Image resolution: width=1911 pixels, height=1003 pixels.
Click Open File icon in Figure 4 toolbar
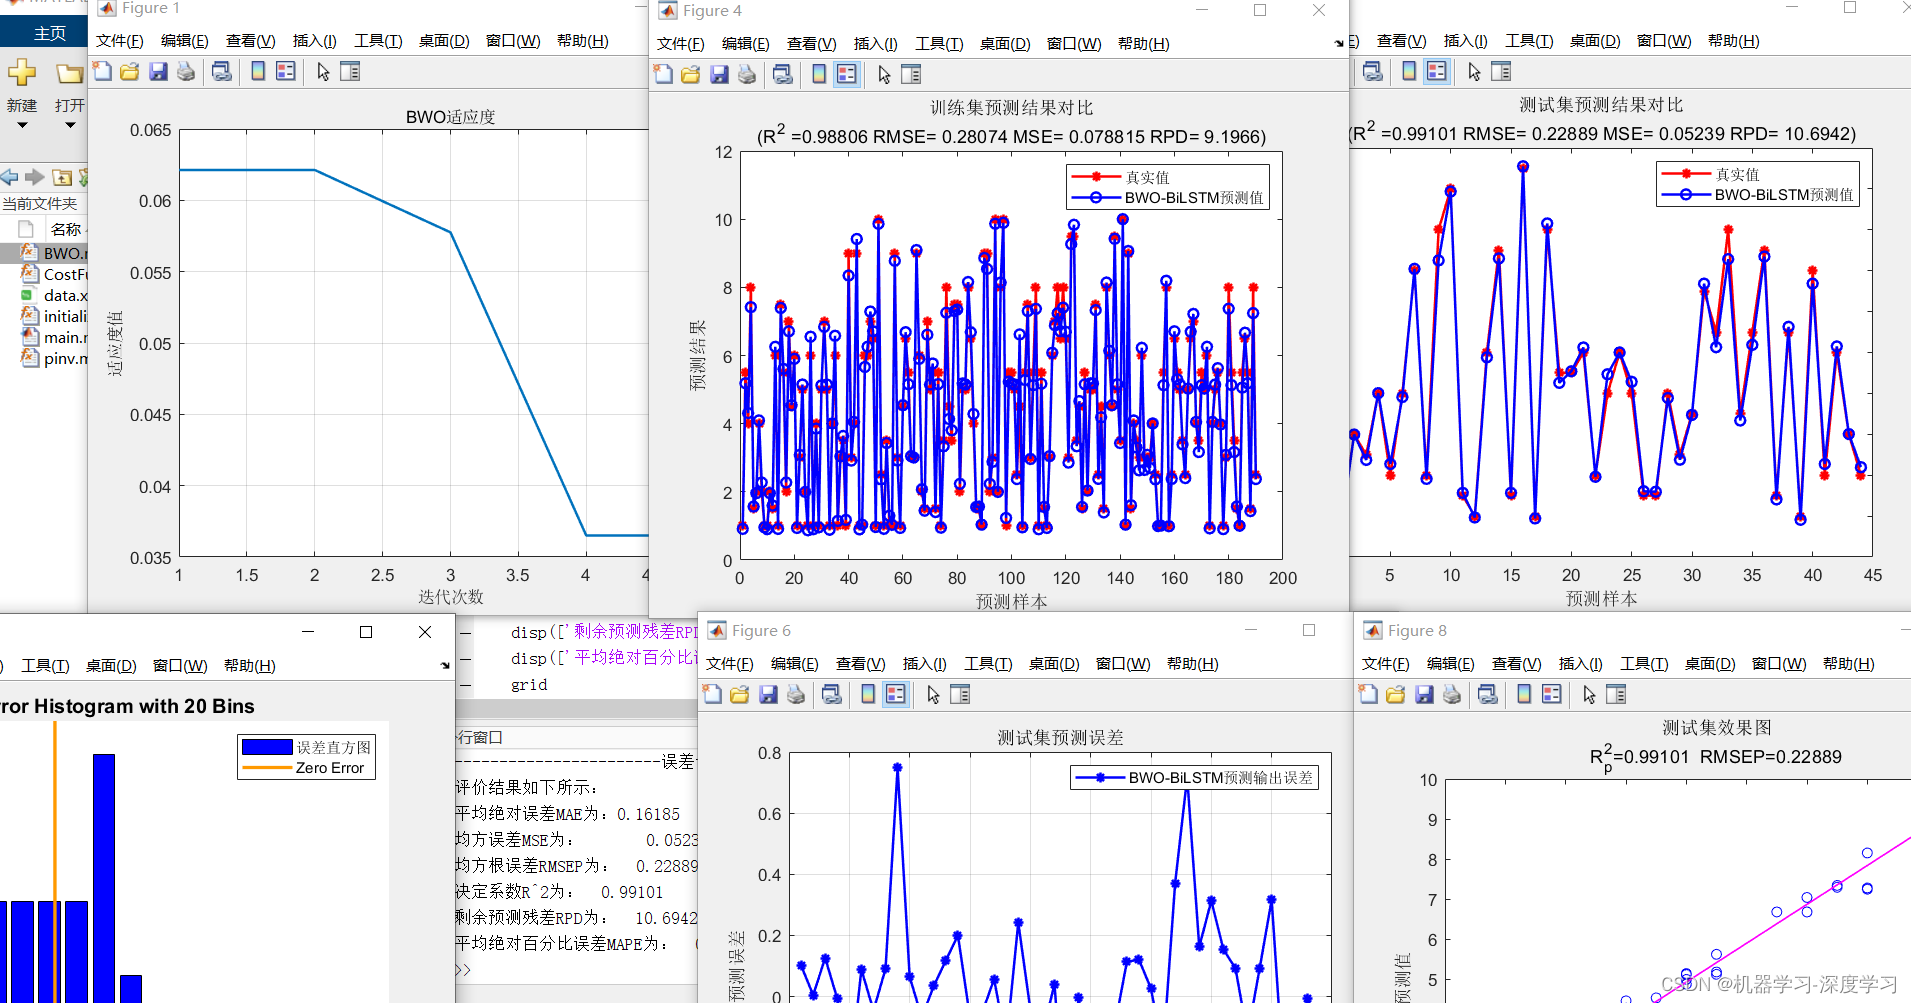tap(691, 74)
